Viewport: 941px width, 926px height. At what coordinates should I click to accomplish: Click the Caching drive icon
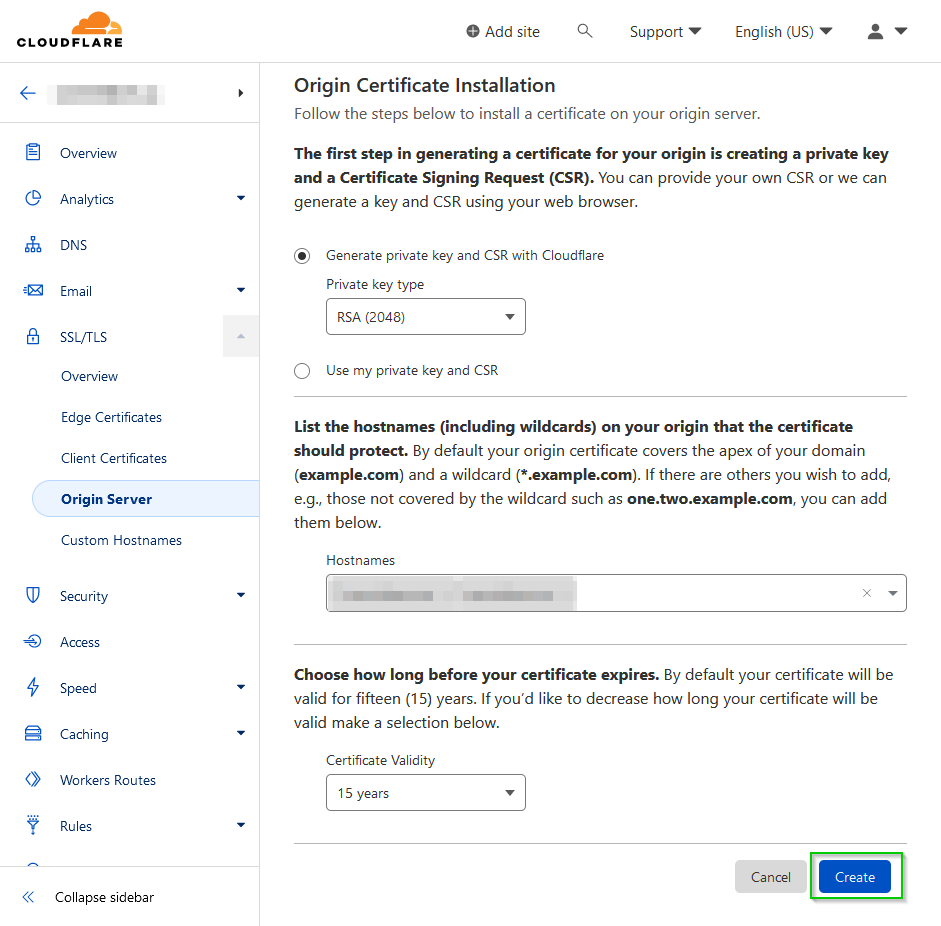(33, 734)
